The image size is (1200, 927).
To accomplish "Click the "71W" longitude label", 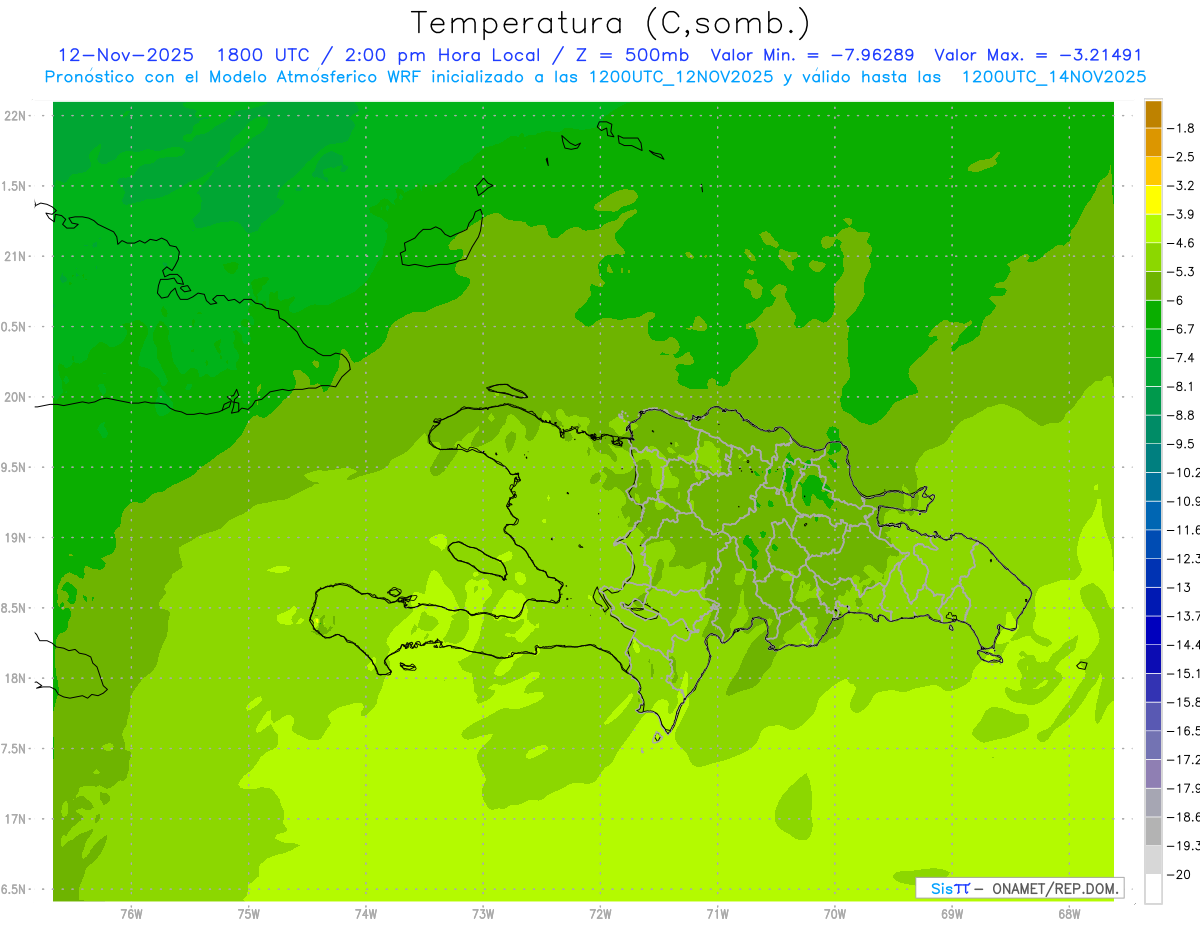I will [x=717, y=913].
